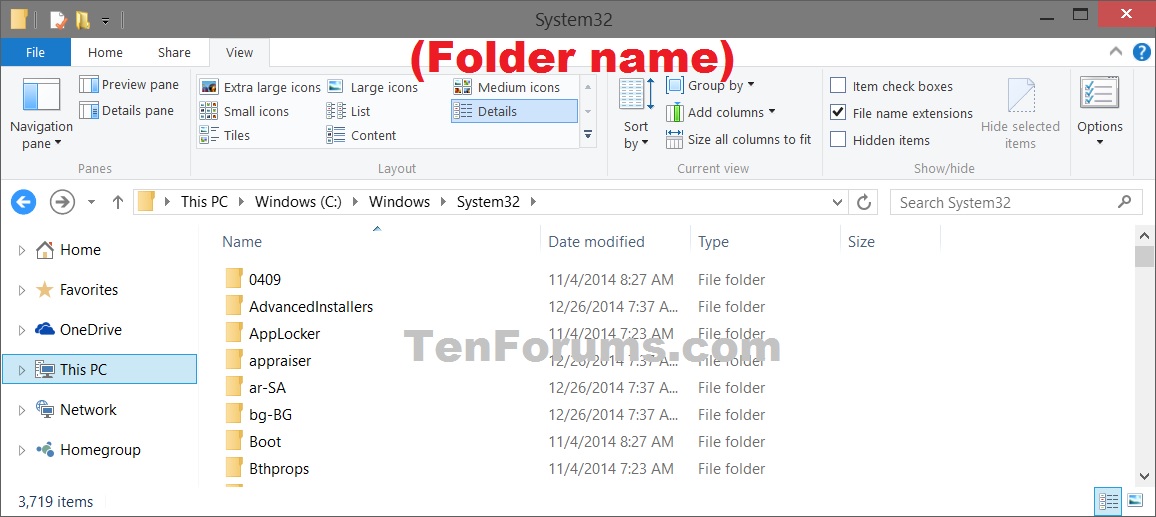Switch layout to Extra large icons
1156x517 pixels.
click(261, 87)
